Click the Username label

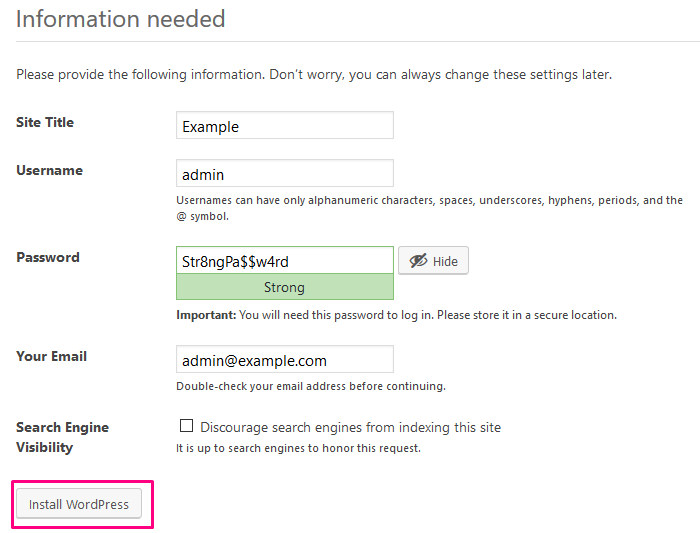[x=50, y=170]
